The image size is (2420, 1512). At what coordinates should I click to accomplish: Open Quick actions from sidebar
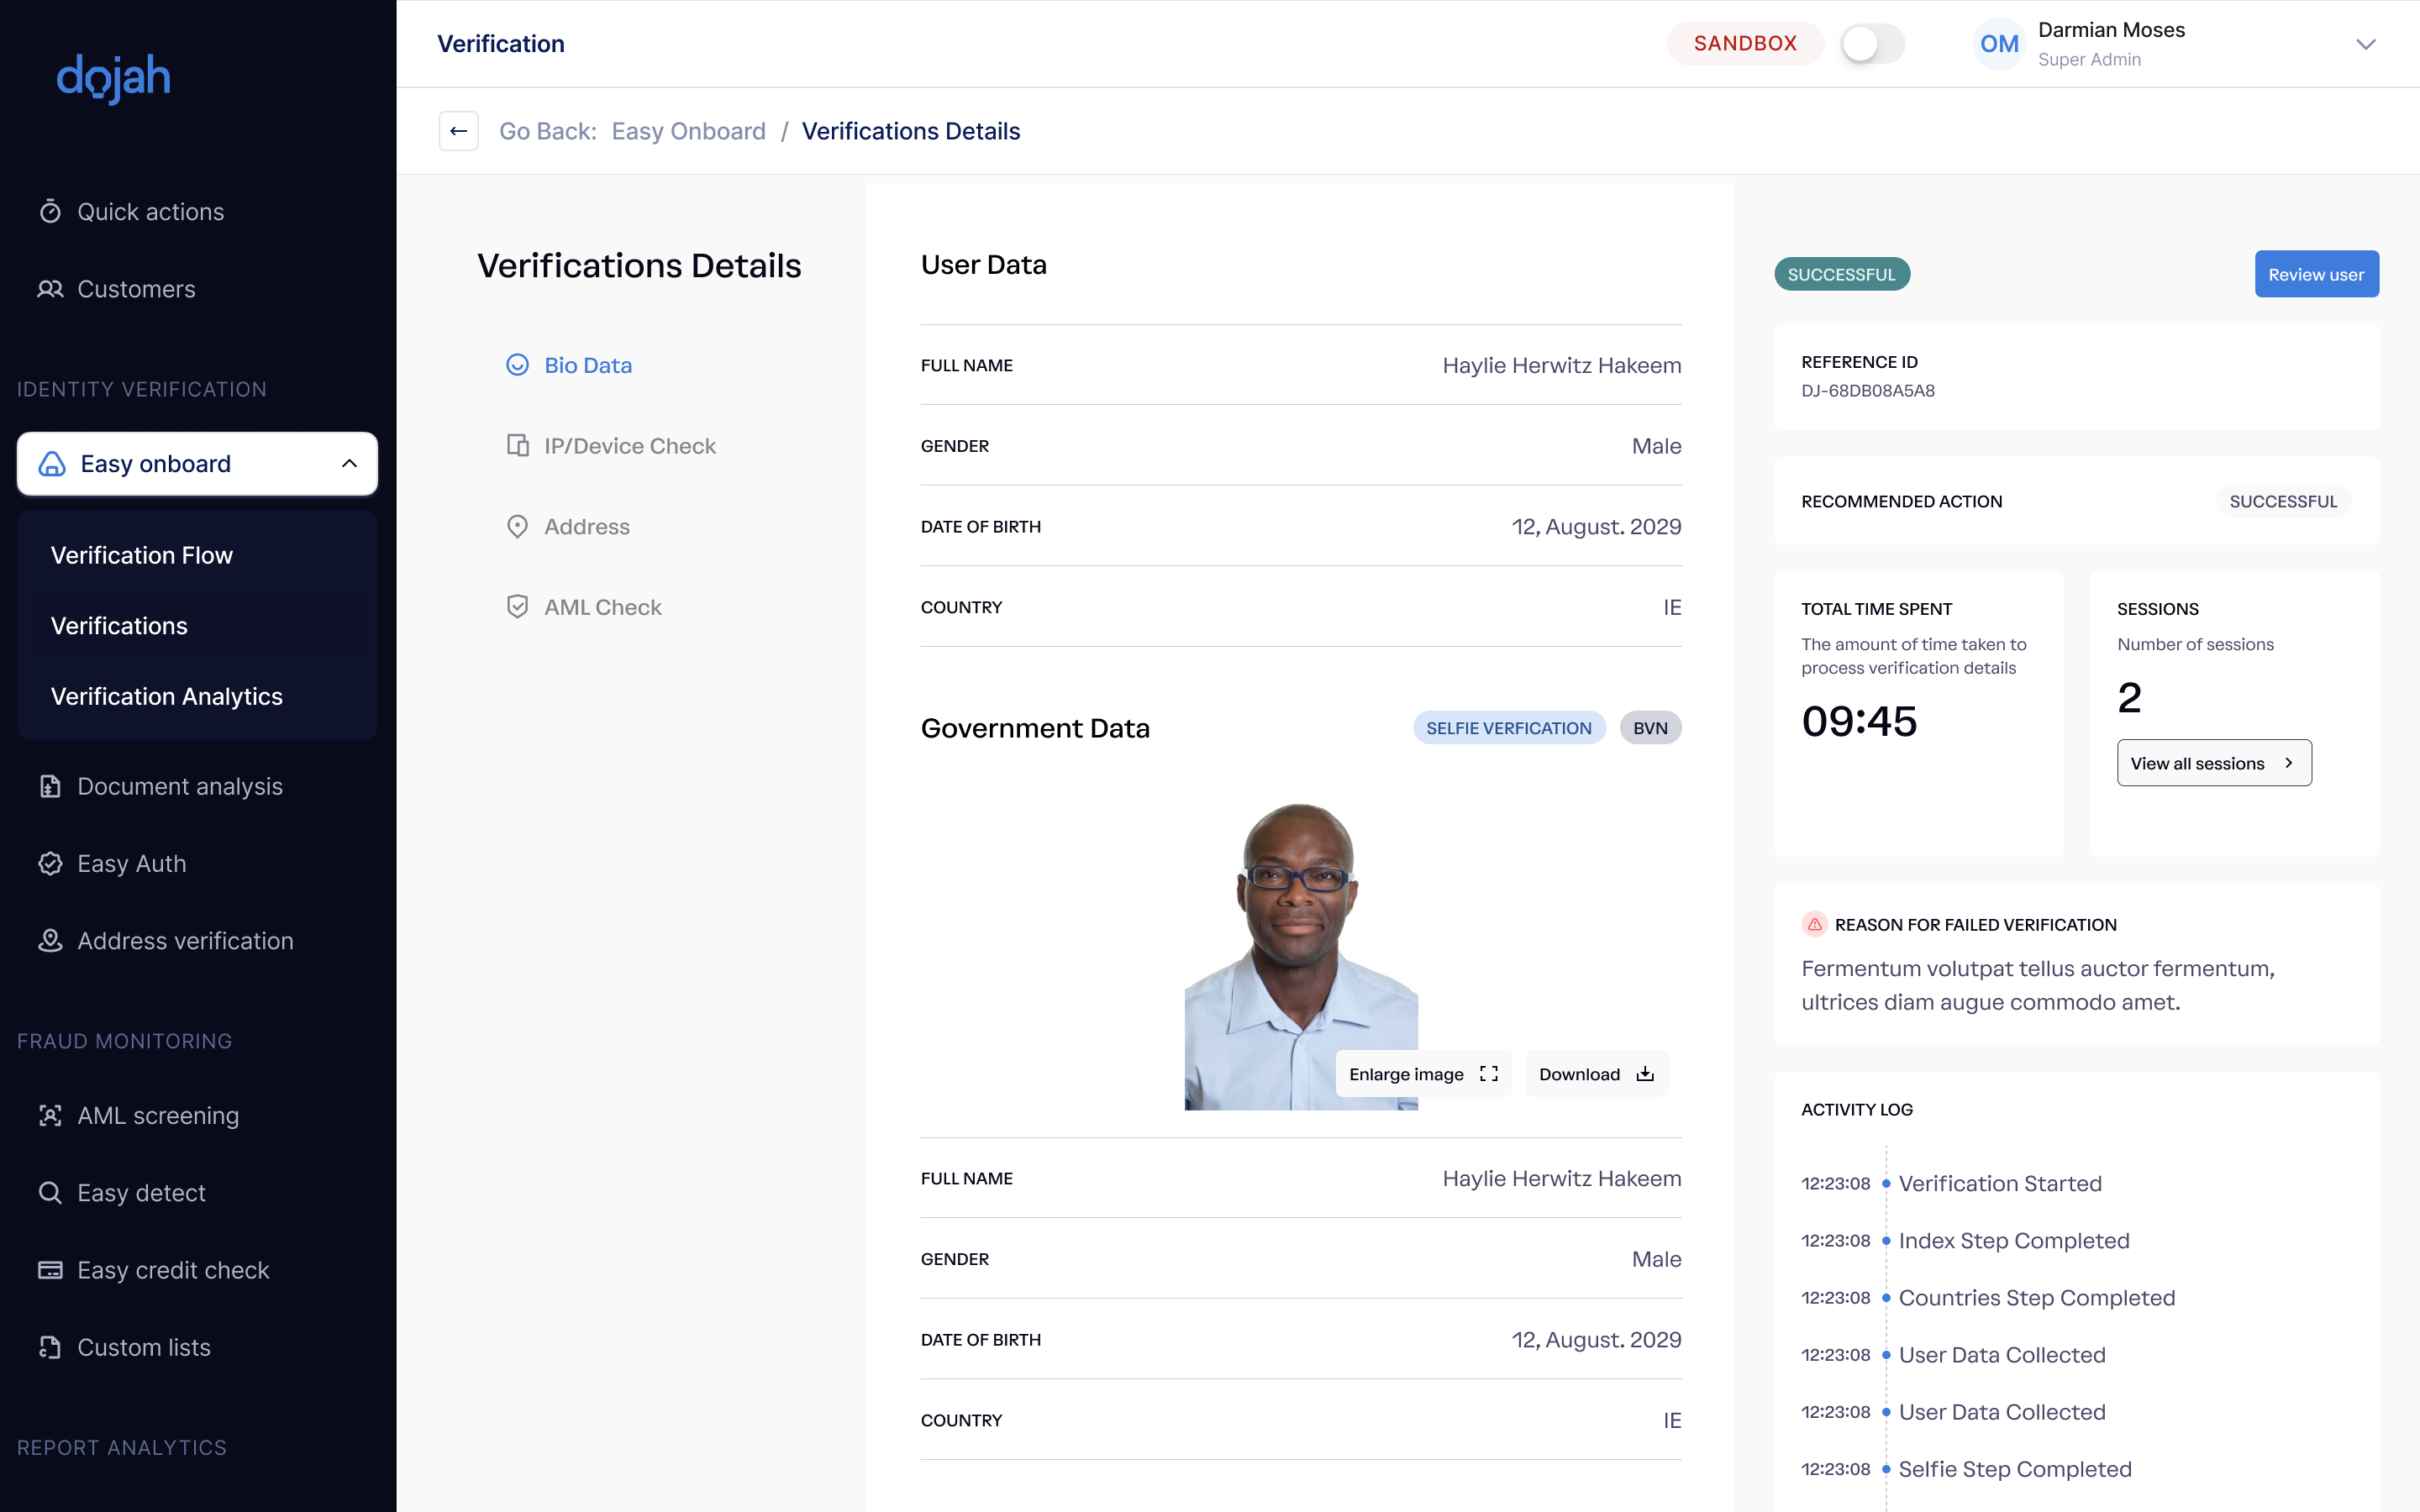point(150,212)
